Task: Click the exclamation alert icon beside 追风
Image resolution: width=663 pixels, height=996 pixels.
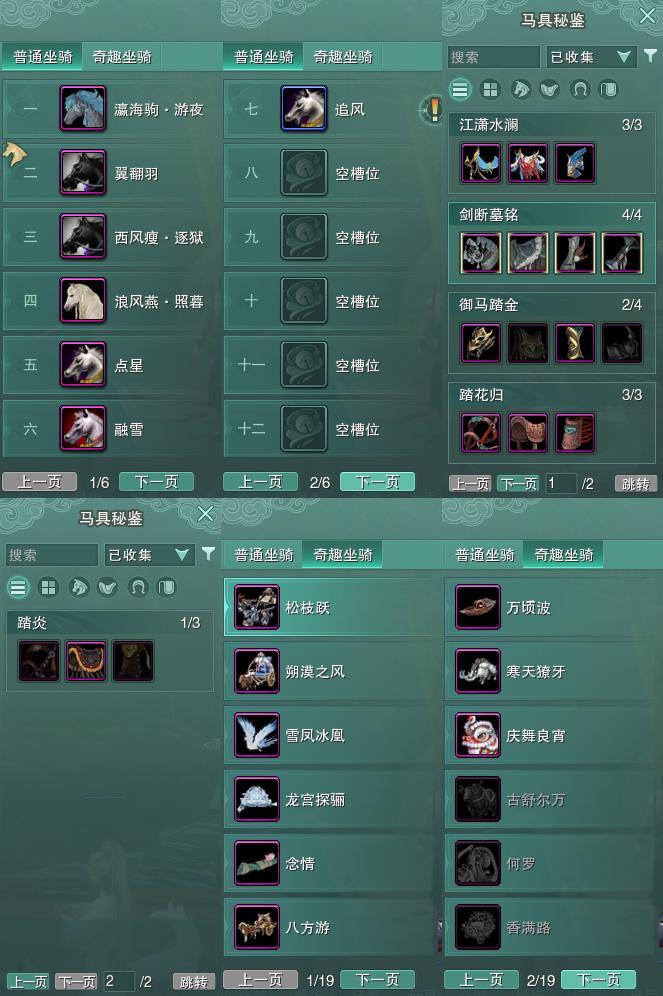Action: (434, 109)
